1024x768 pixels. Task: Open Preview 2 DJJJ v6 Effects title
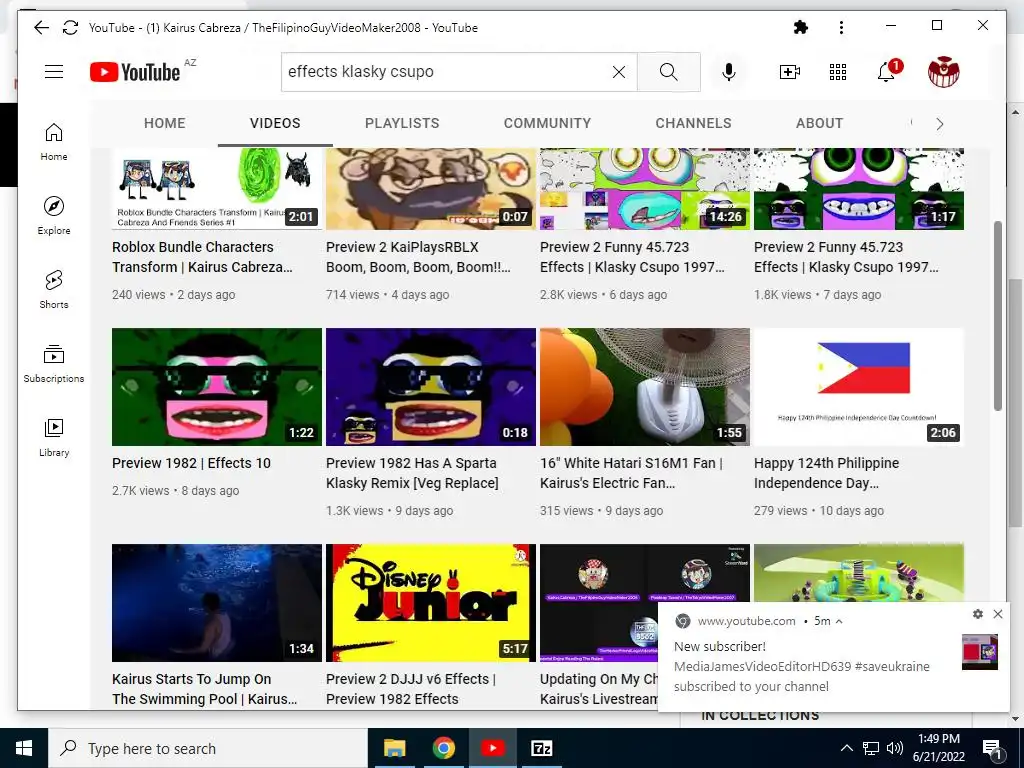tap(411, 689)
